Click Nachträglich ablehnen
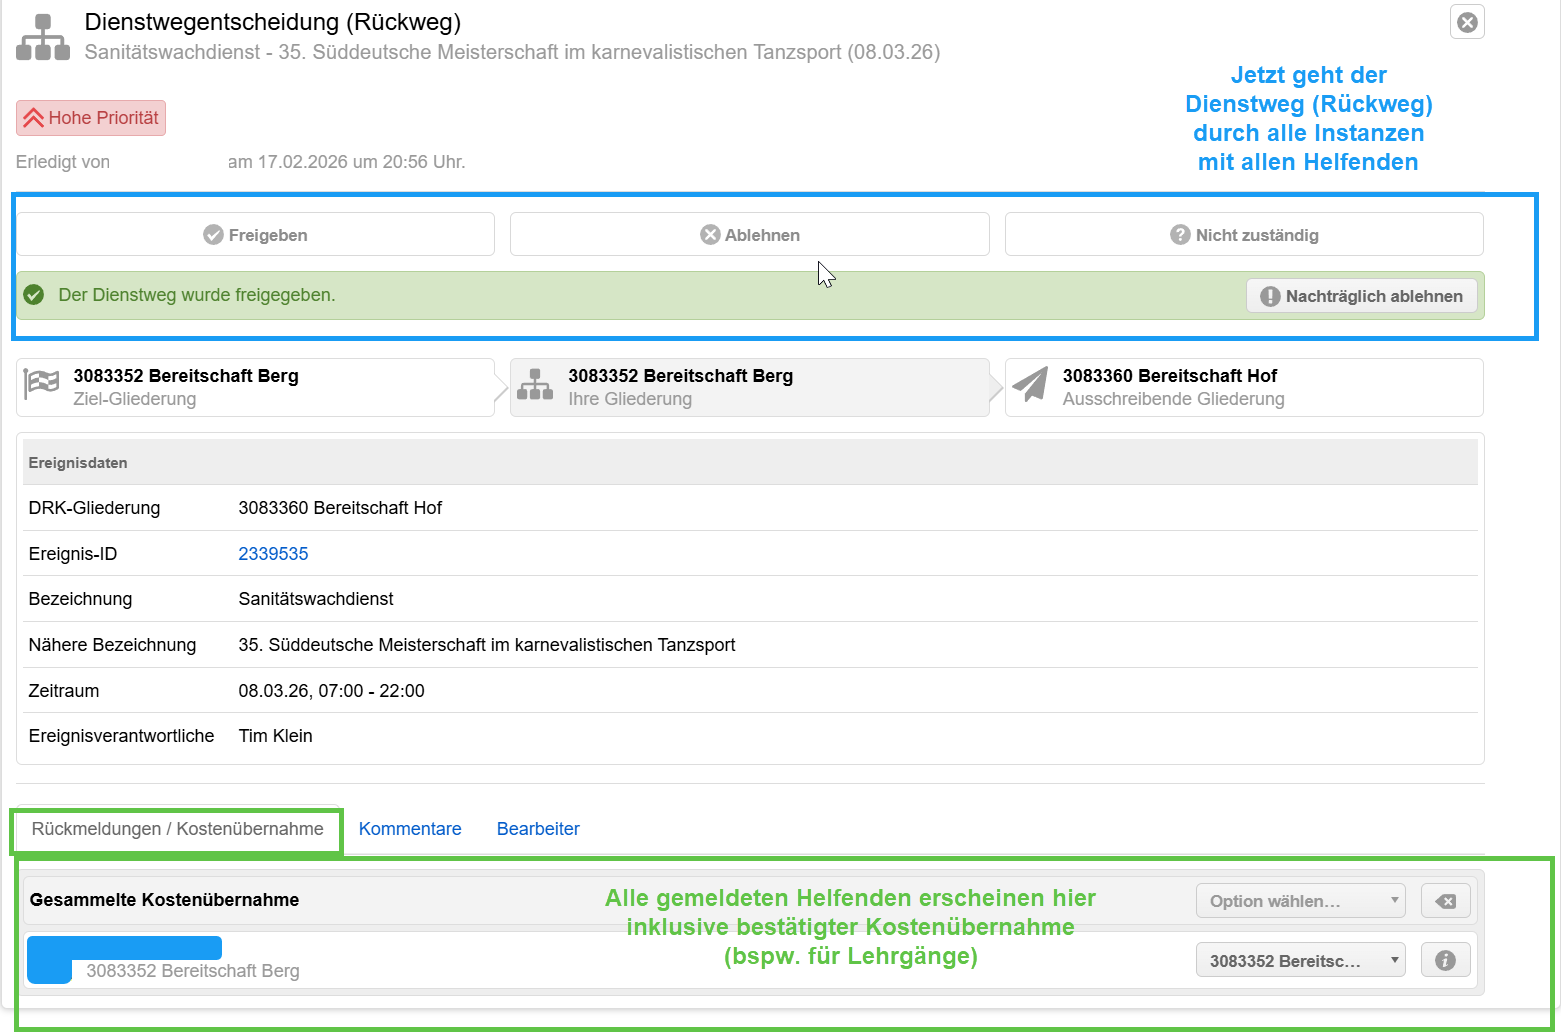Image resolution: width=1561 pixels, height=1032 pixels. [1361, 296]
